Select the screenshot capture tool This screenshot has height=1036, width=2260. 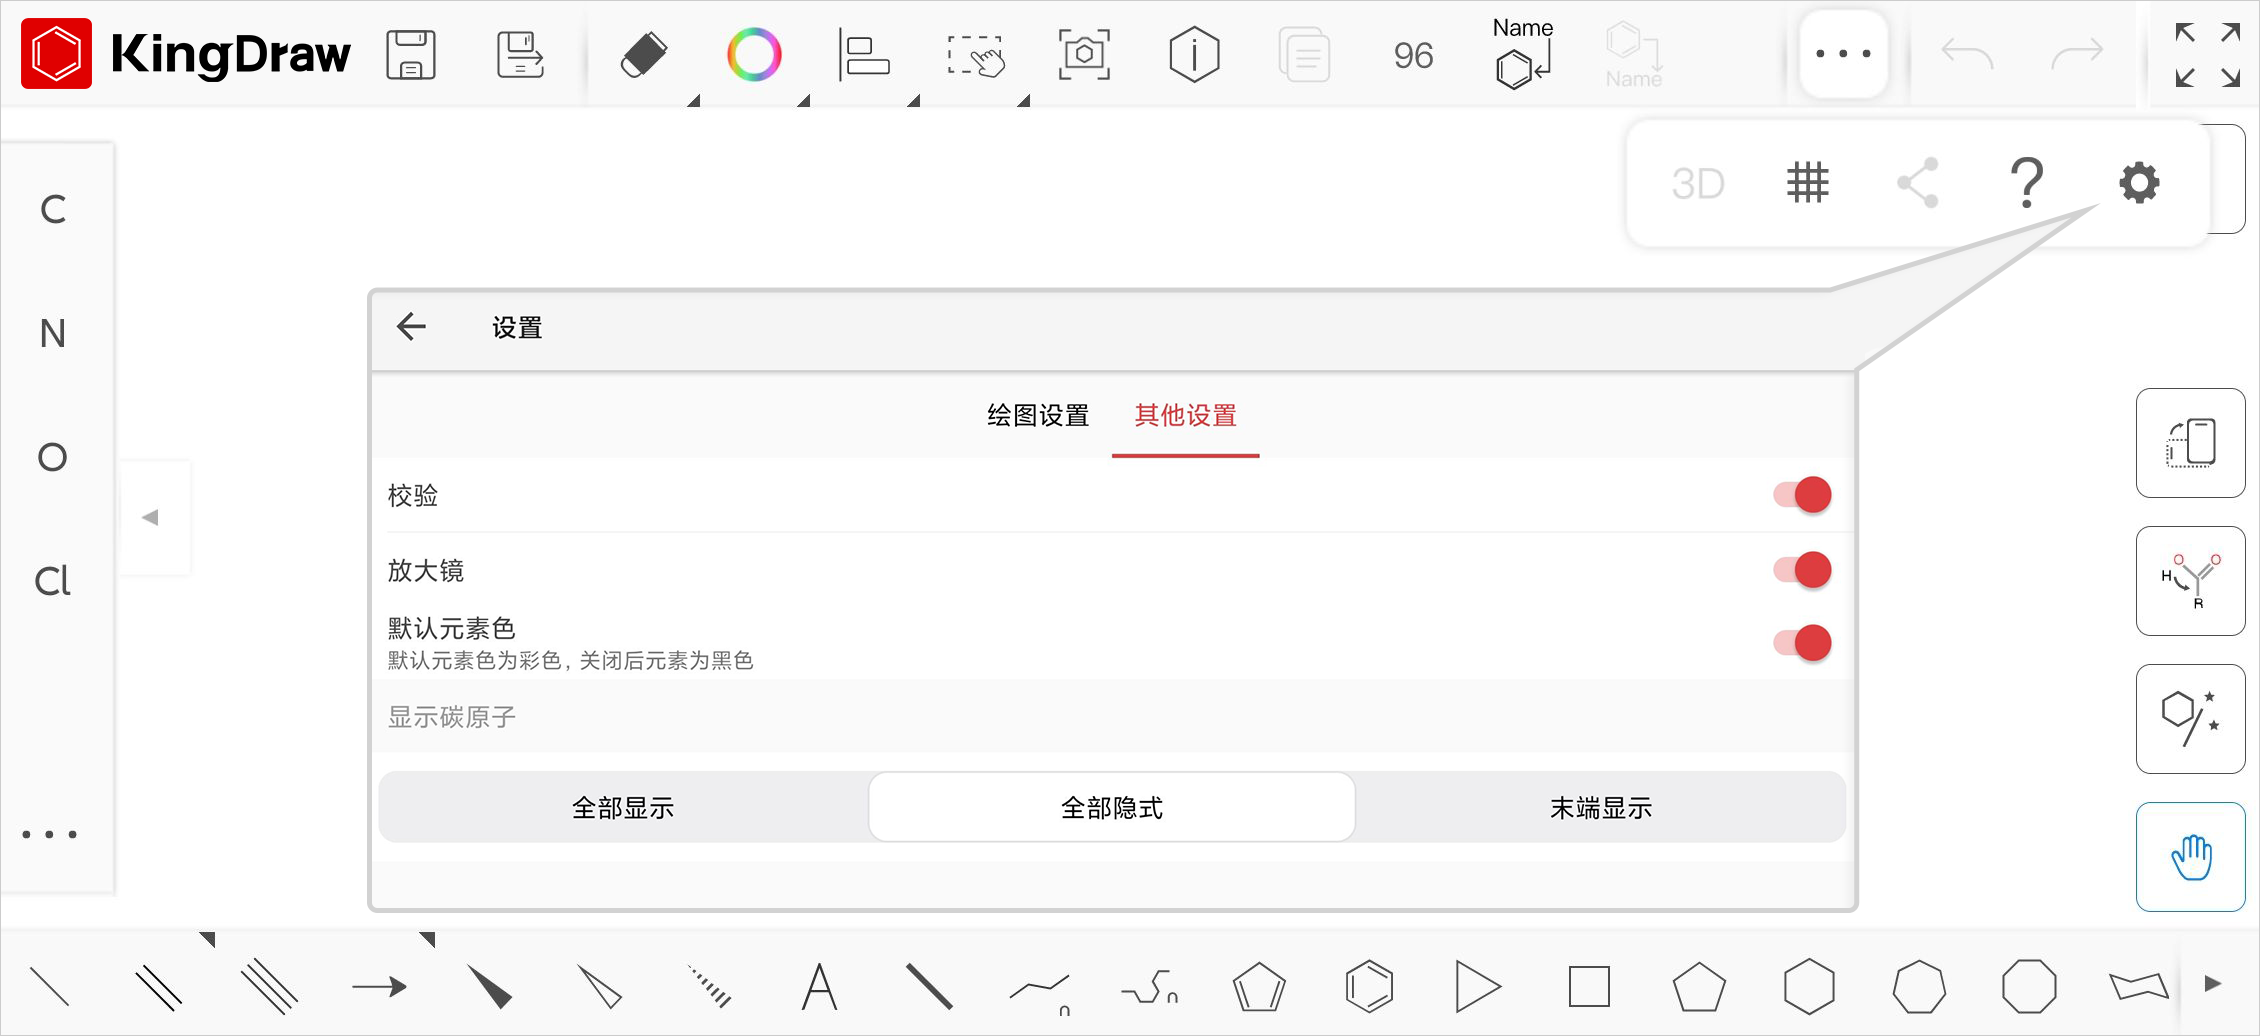coord(1085,55)
